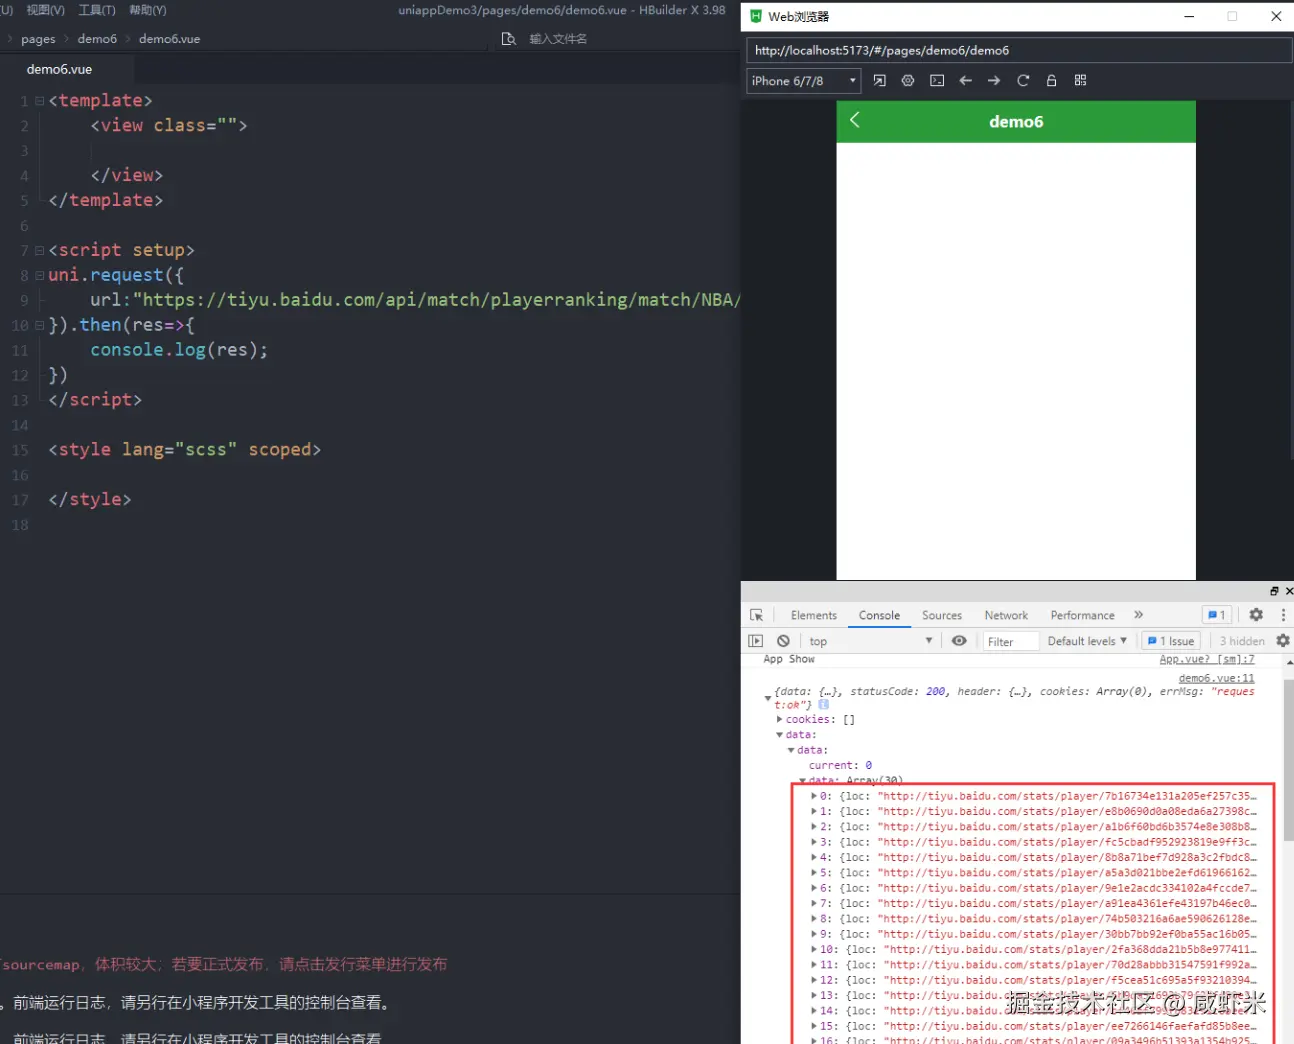Expand array item 10
This screenshot has width=1294, height=1044.
[x=814, y=949]
